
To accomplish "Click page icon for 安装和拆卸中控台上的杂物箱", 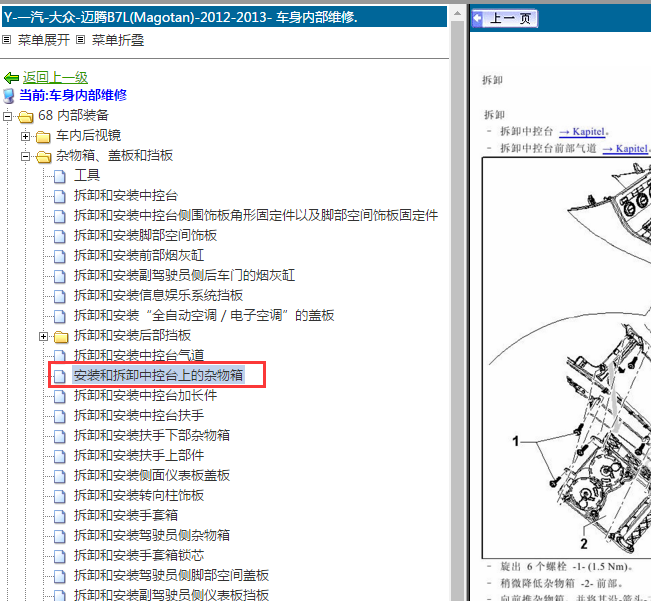I will coord(60,376).
